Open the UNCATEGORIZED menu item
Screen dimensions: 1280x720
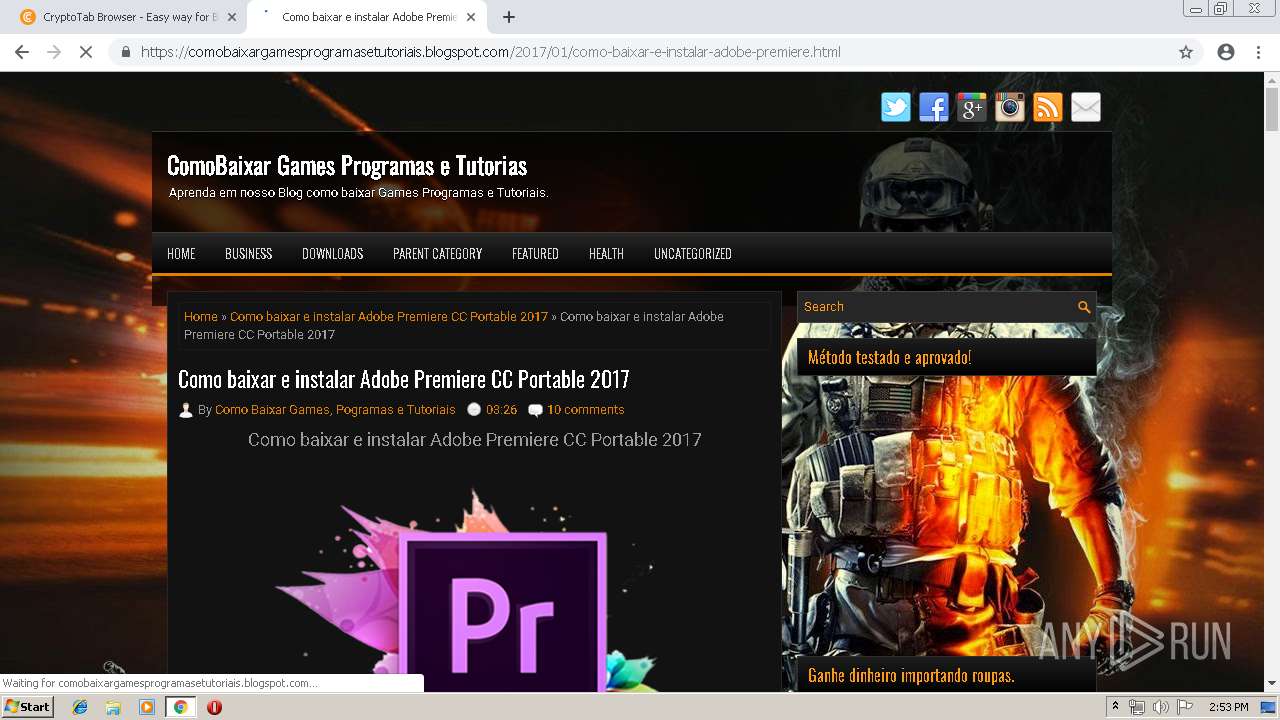pos(692,254)
